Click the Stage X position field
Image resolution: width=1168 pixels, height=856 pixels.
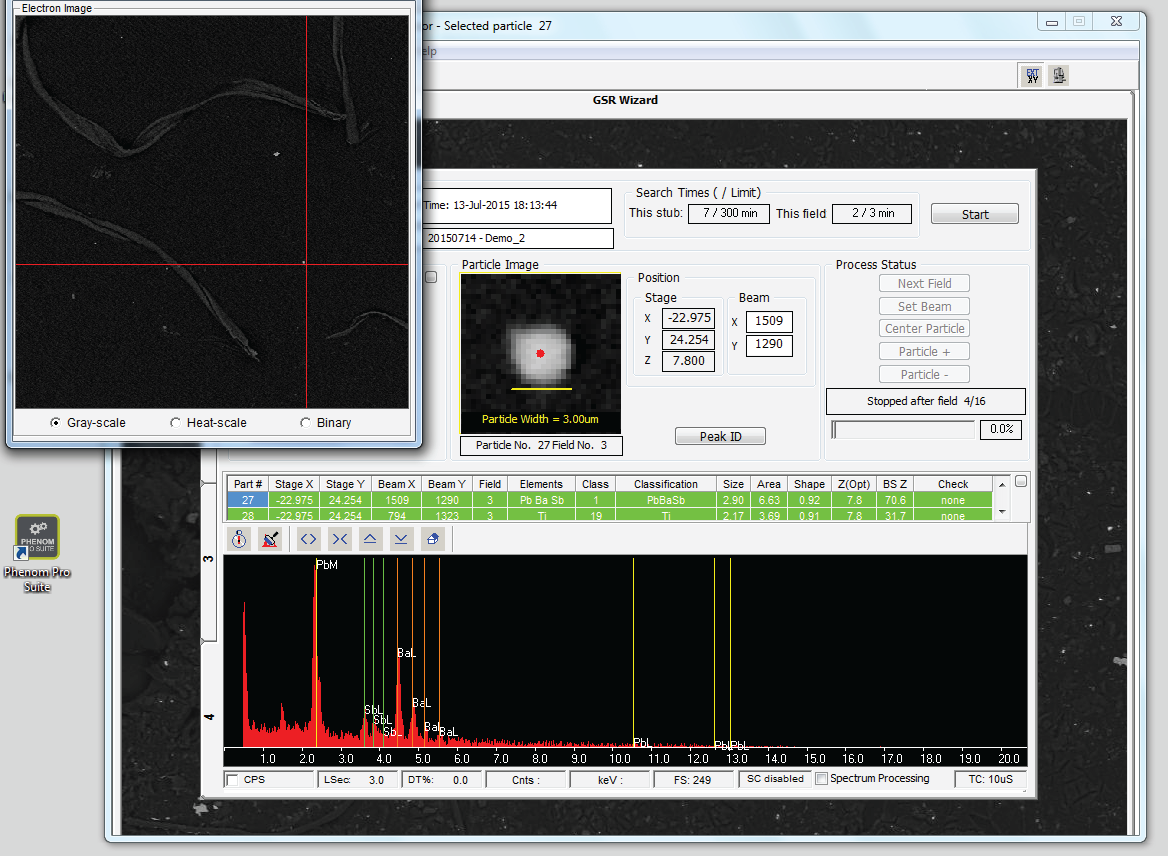pos(688,319)
